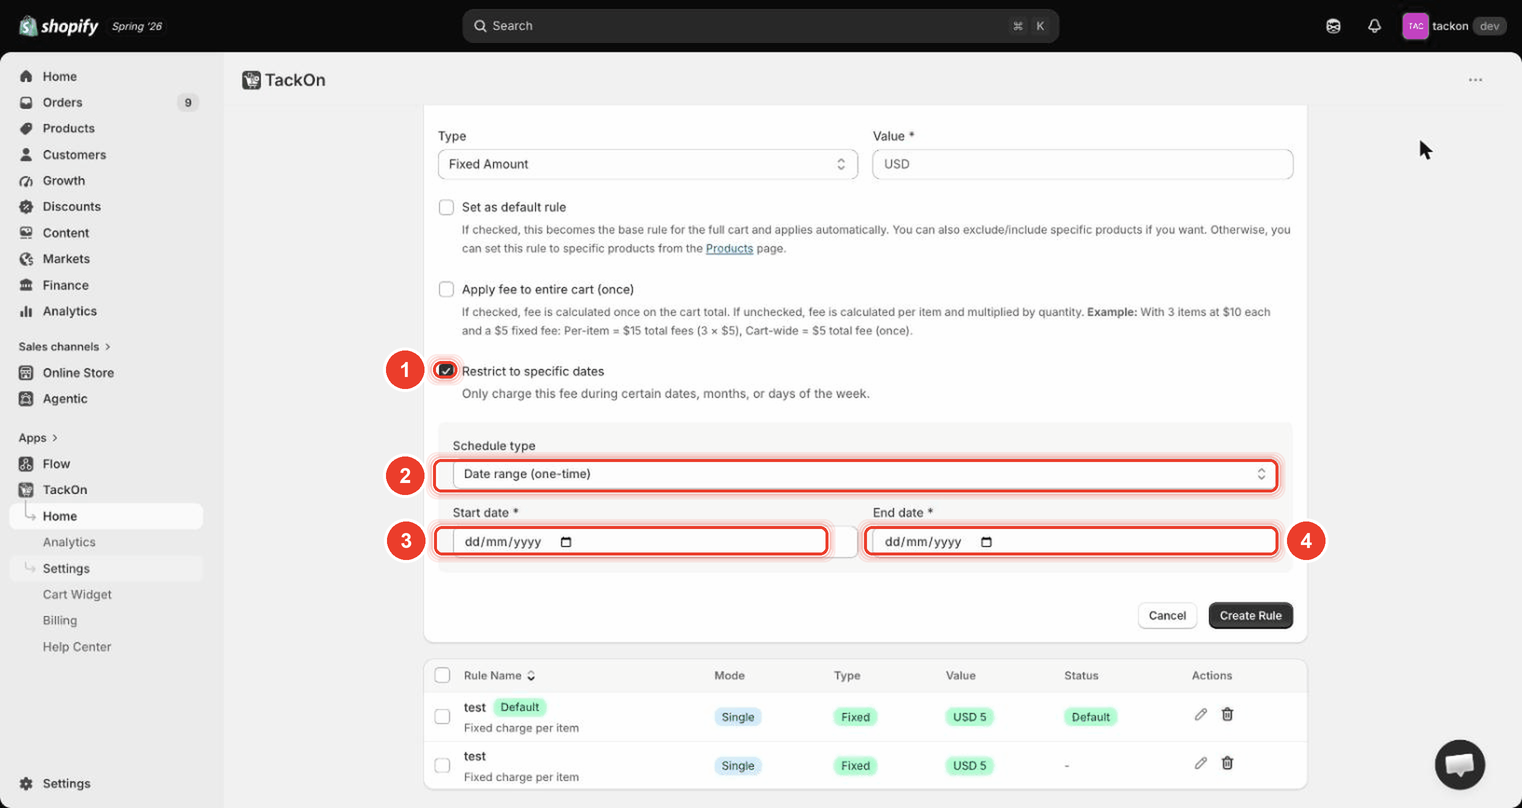This screenshot has height=808, width=1522.
Task: Expand the Sales channels section
Action: [64, 347]
